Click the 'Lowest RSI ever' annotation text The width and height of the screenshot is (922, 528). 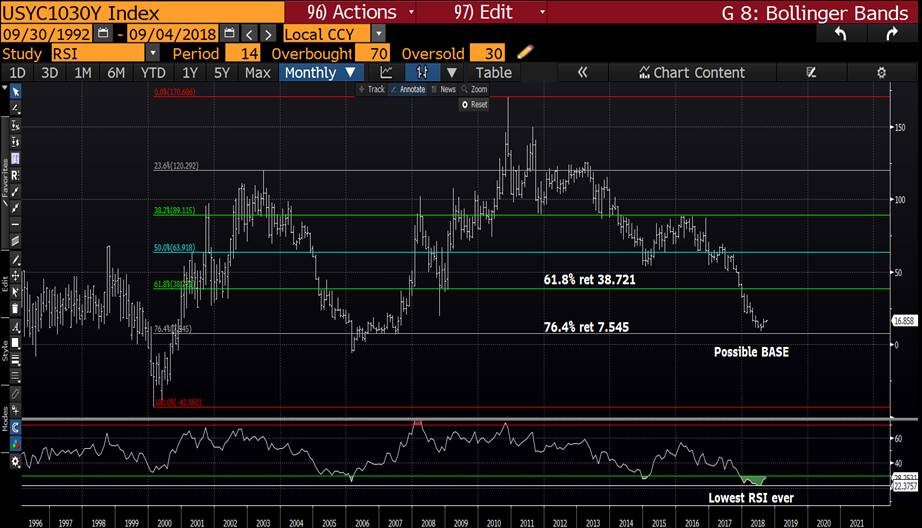(x=751, y=497)
